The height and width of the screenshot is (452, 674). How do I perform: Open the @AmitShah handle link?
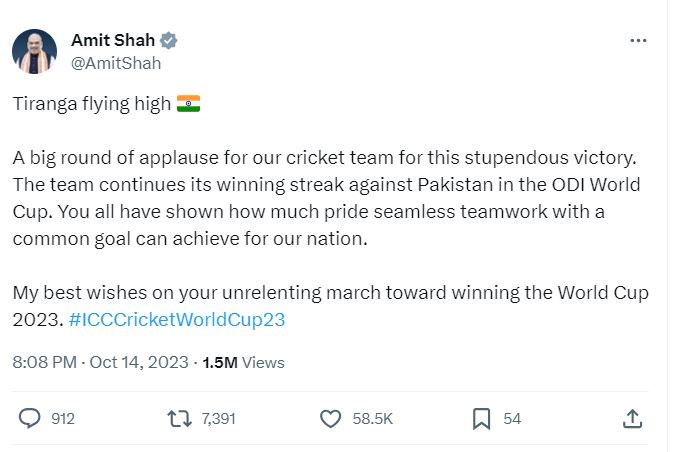tap(115, 62)
